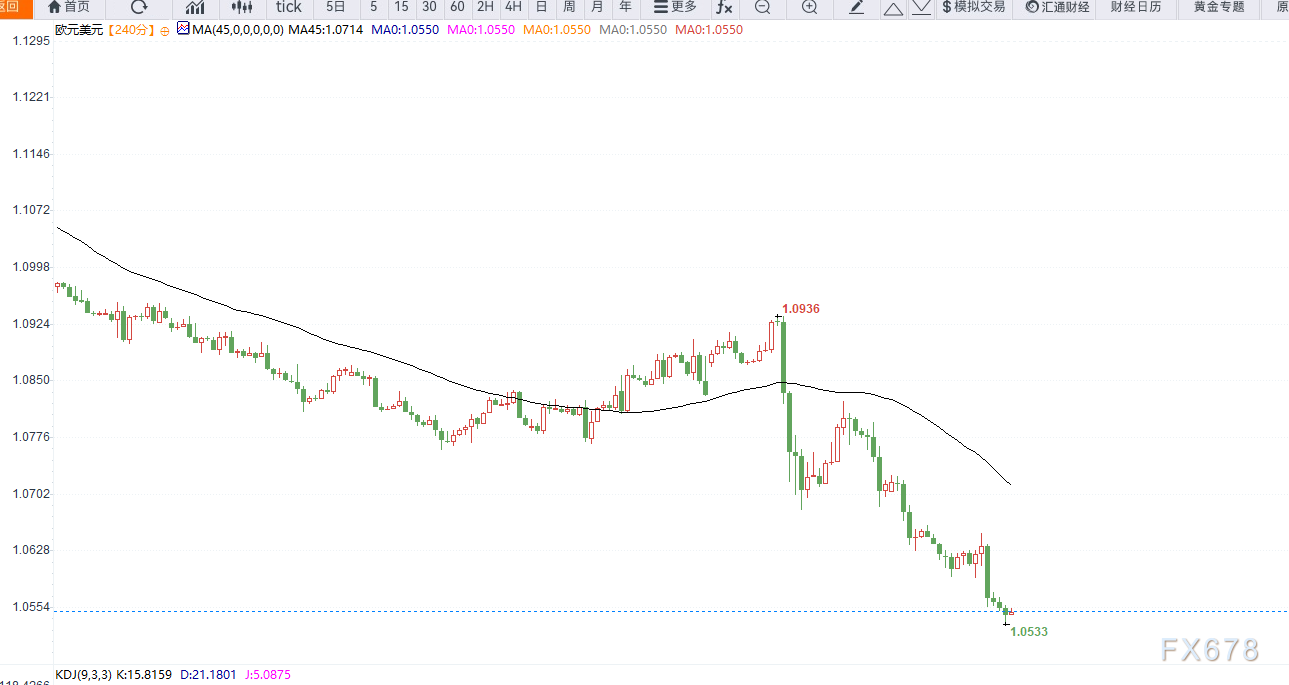Viewport: 1289px width, 685px height.
Task: Open the fx formula indicator tool
Action: coord(723,7)
